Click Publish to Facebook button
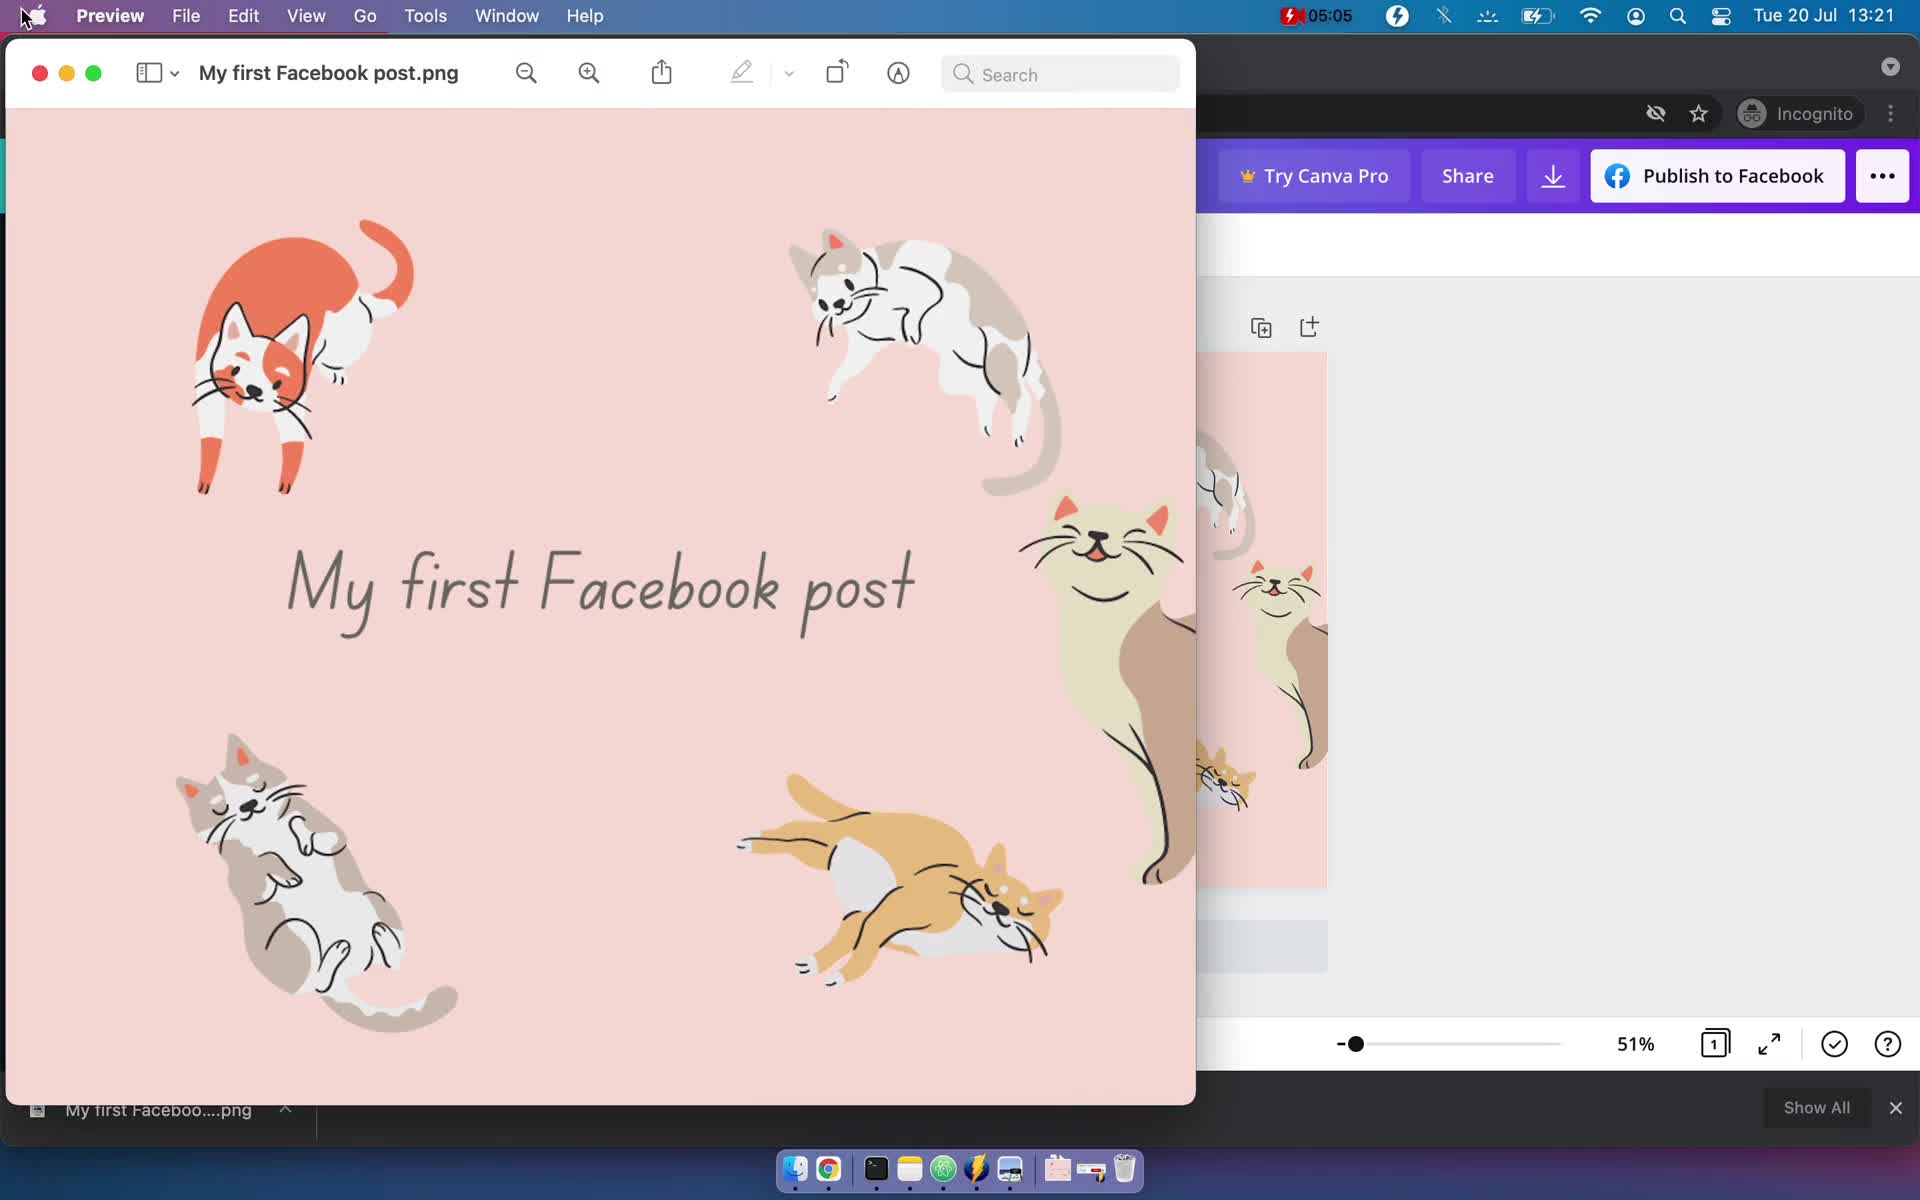The height and width of the screenshot is (1200, 1920). (1717, 176)
